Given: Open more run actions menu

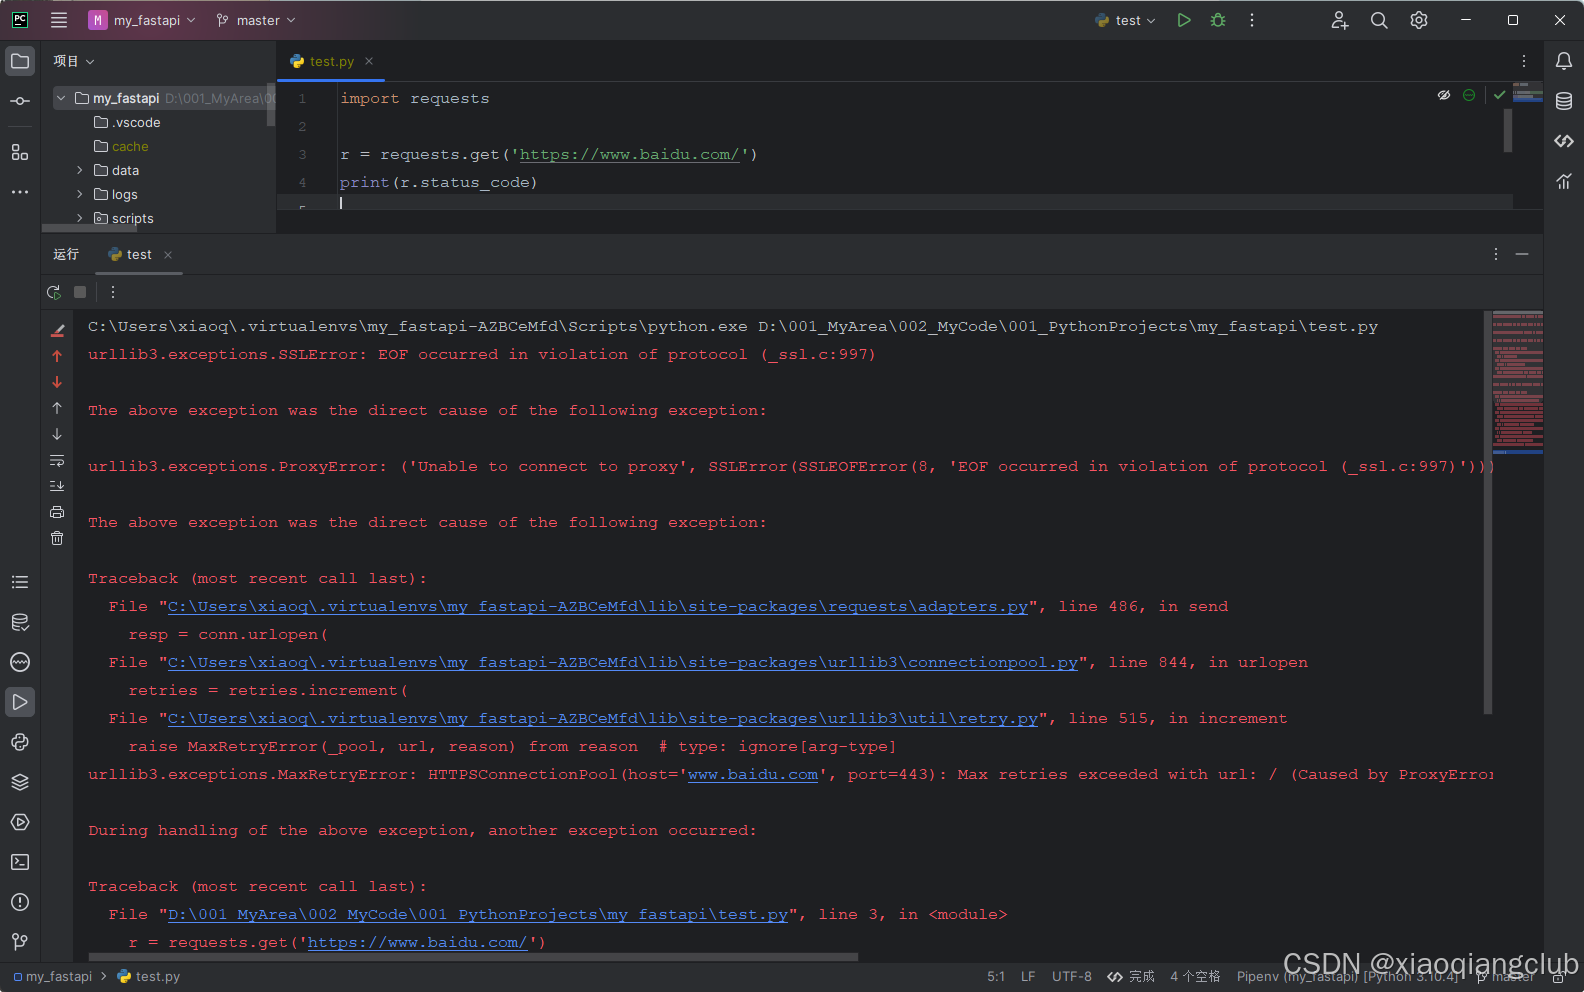Looking at the screenshot, I should coord(1252,20).
